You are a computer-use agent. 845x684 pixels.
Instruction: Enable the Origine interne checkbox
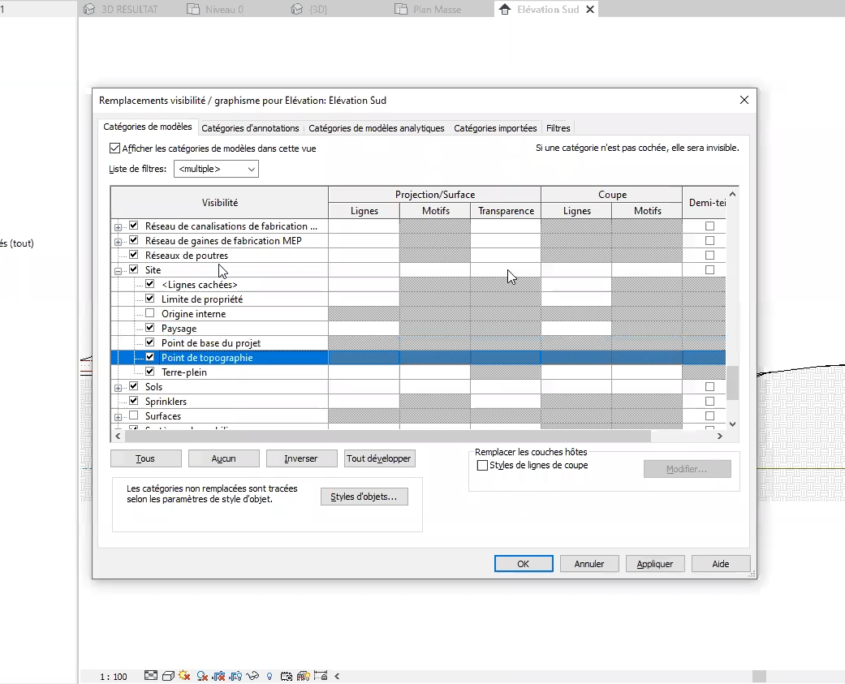point(150,313)
